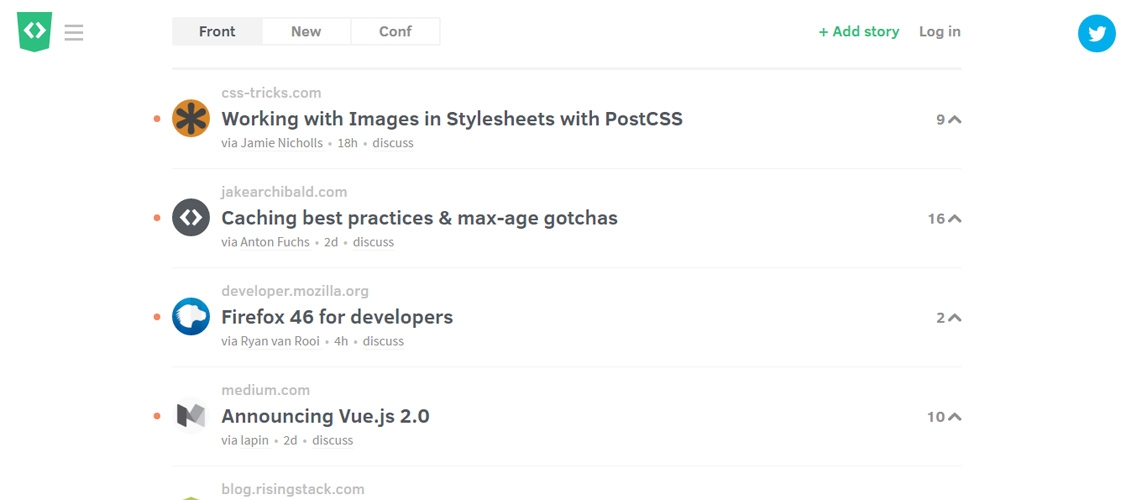Screen dimensions: 1131x500
Task: Click the blog.risingstack.com domain label
Action: point(293,489)
